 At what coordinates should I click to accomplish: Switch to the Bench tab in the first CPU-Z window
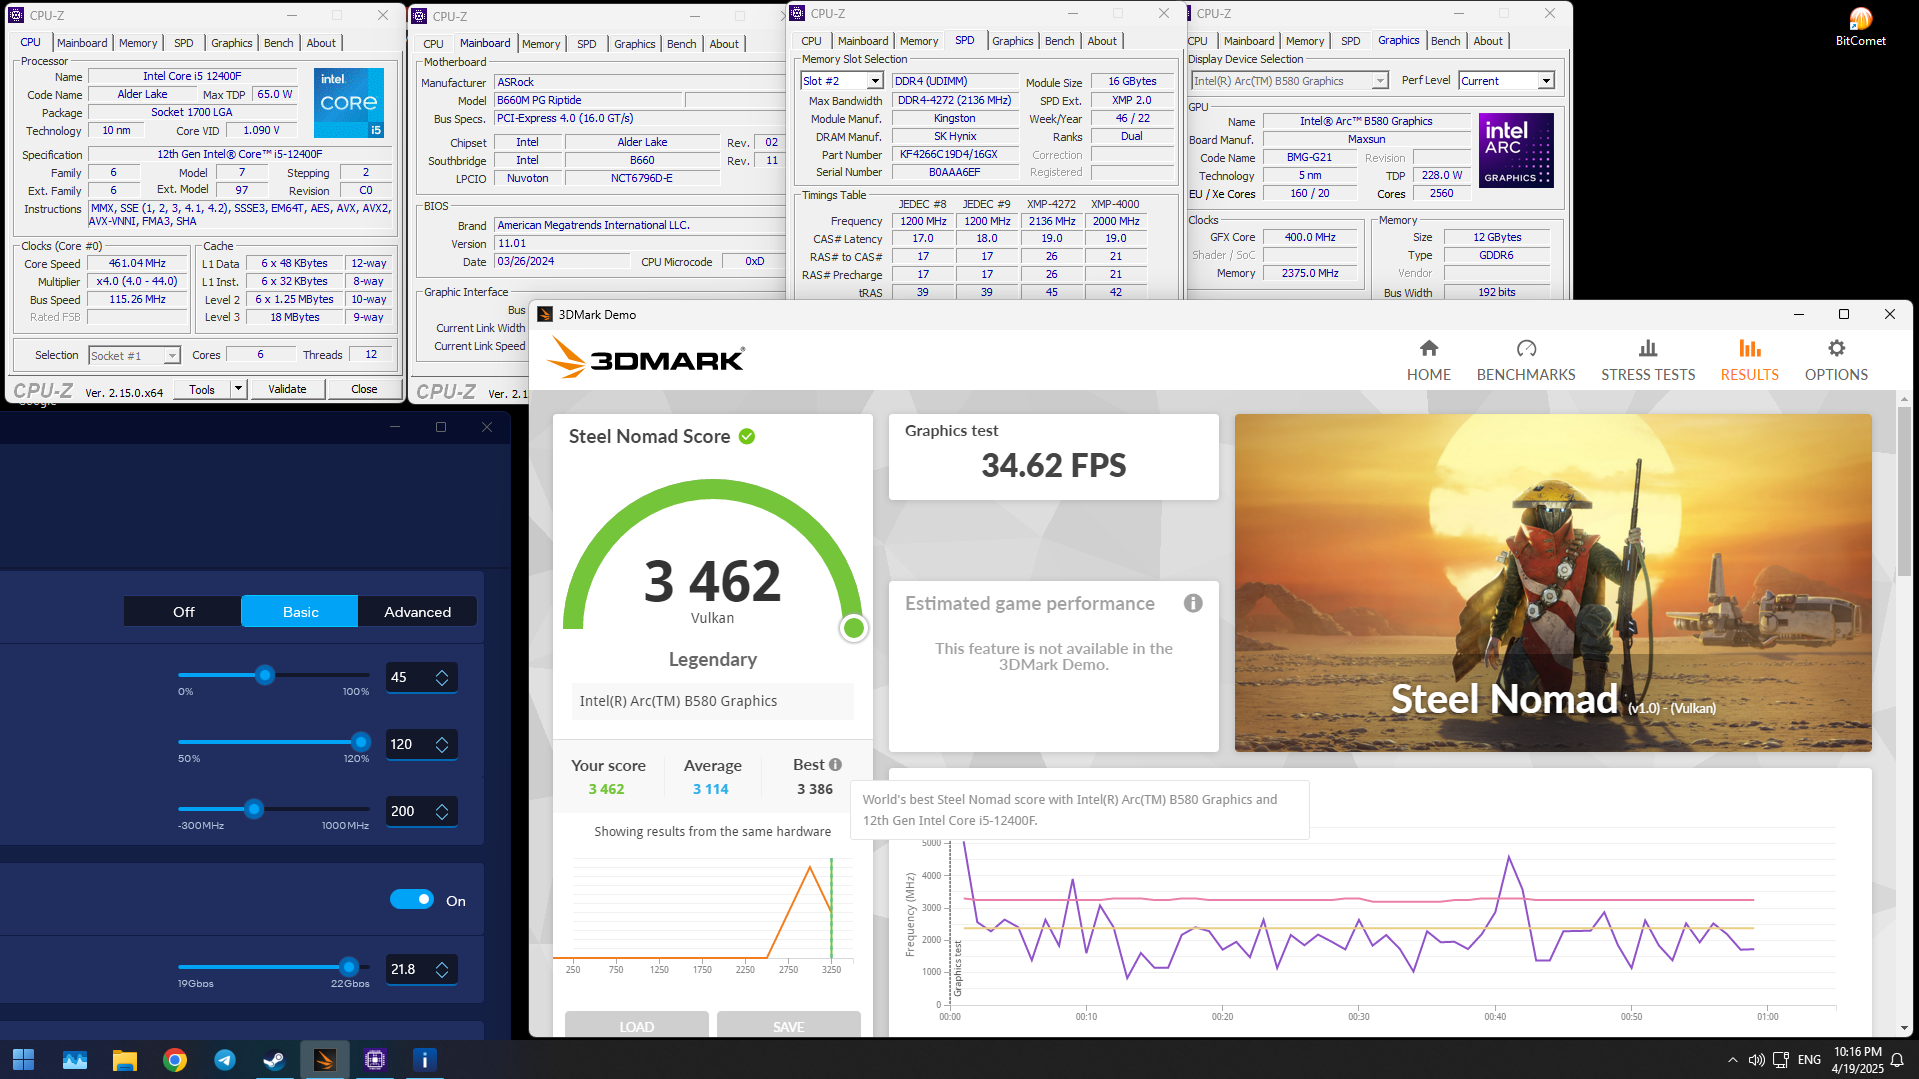278,43
